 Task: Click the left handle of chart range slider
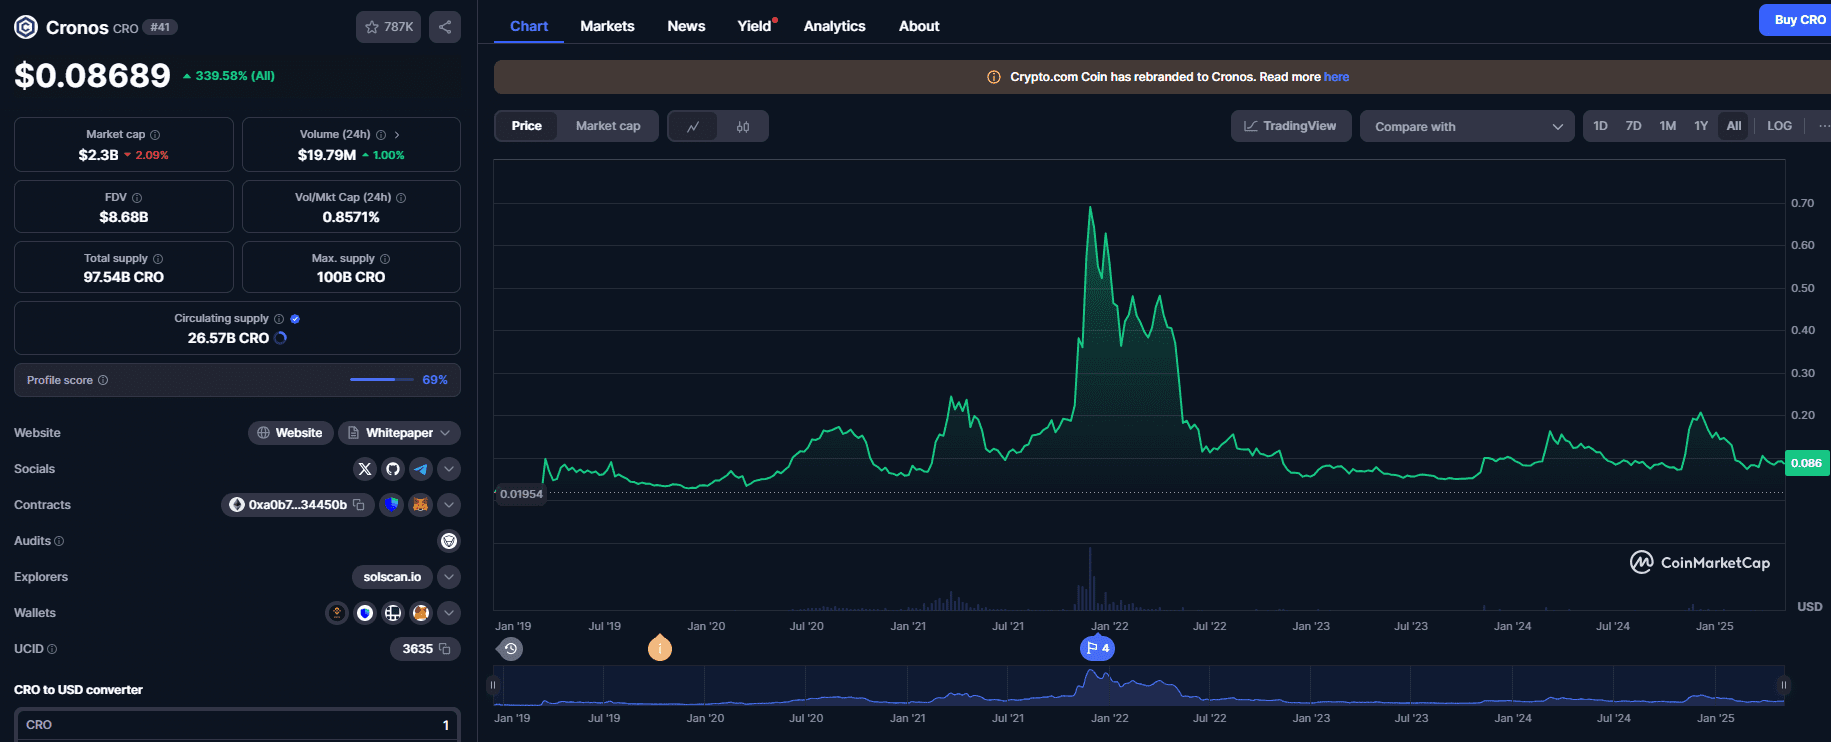[x=493, y=685]
